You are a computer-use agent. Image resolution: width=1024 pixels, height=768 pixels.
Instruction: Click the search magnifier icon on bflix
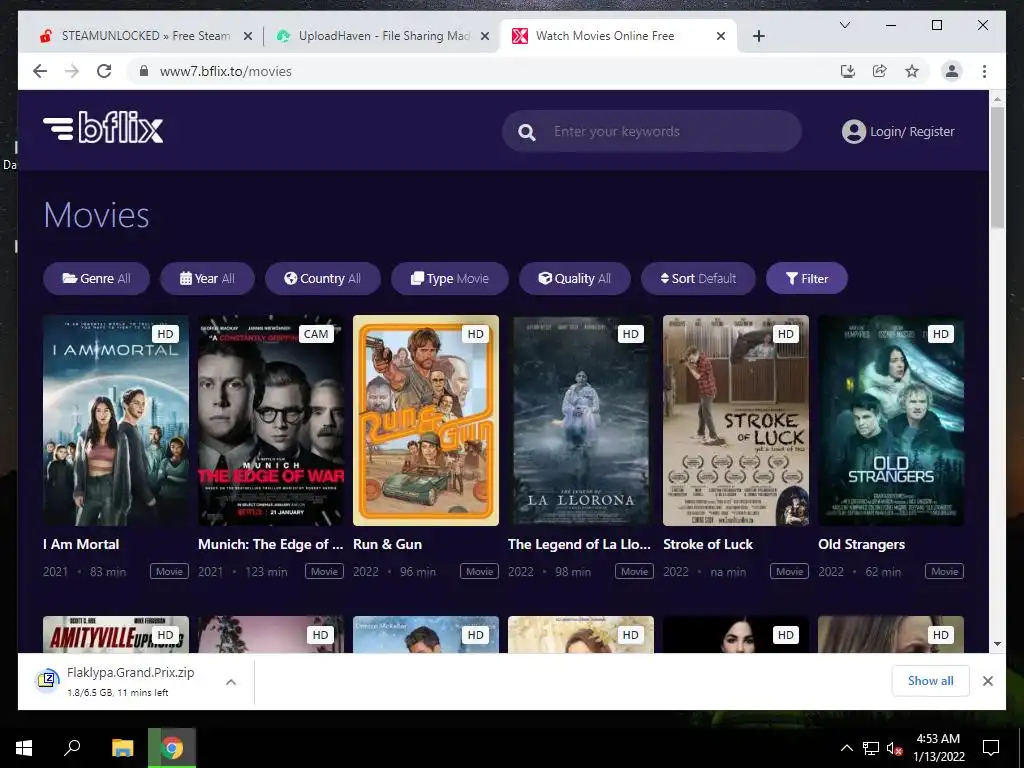point(526,132)
